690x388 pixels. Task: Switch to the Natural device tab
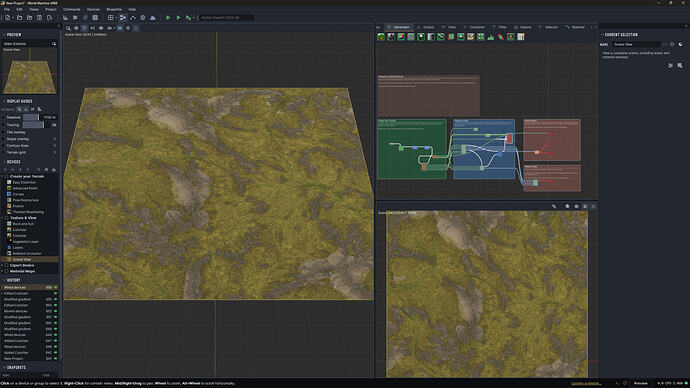[x=522, y=27]
